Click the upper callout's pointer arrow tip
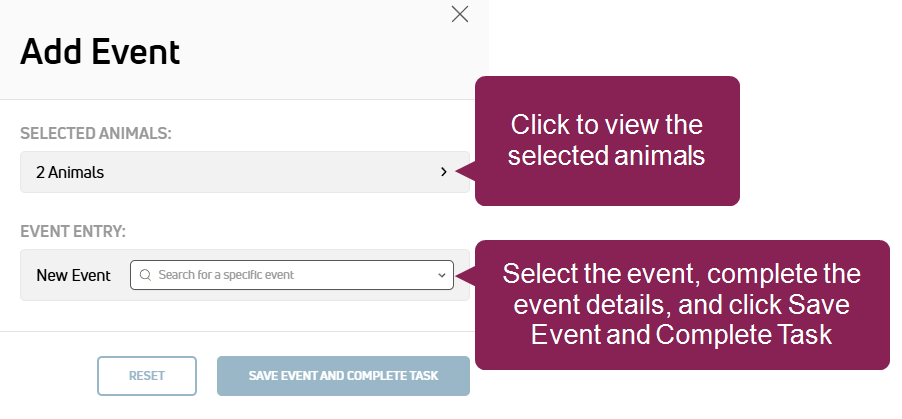Image resolution: width=902 pixels, height=419 pixels. 458,171
